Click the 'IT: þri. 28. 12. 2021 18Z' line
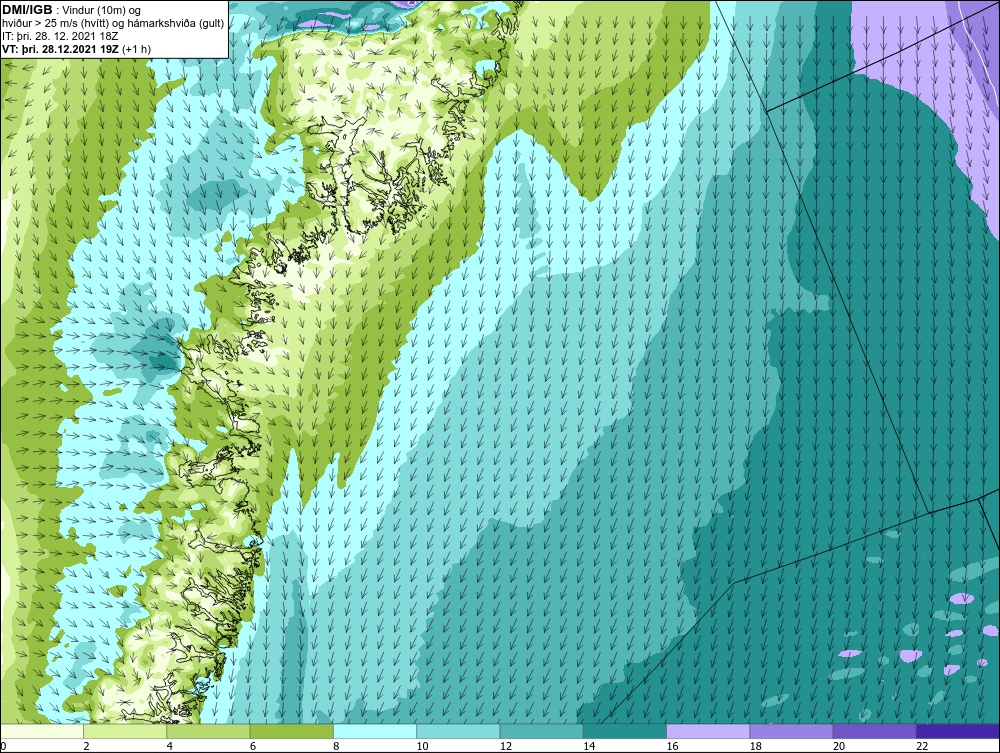This screenshot has height=753, width=1000. click(x=61, y=36)
